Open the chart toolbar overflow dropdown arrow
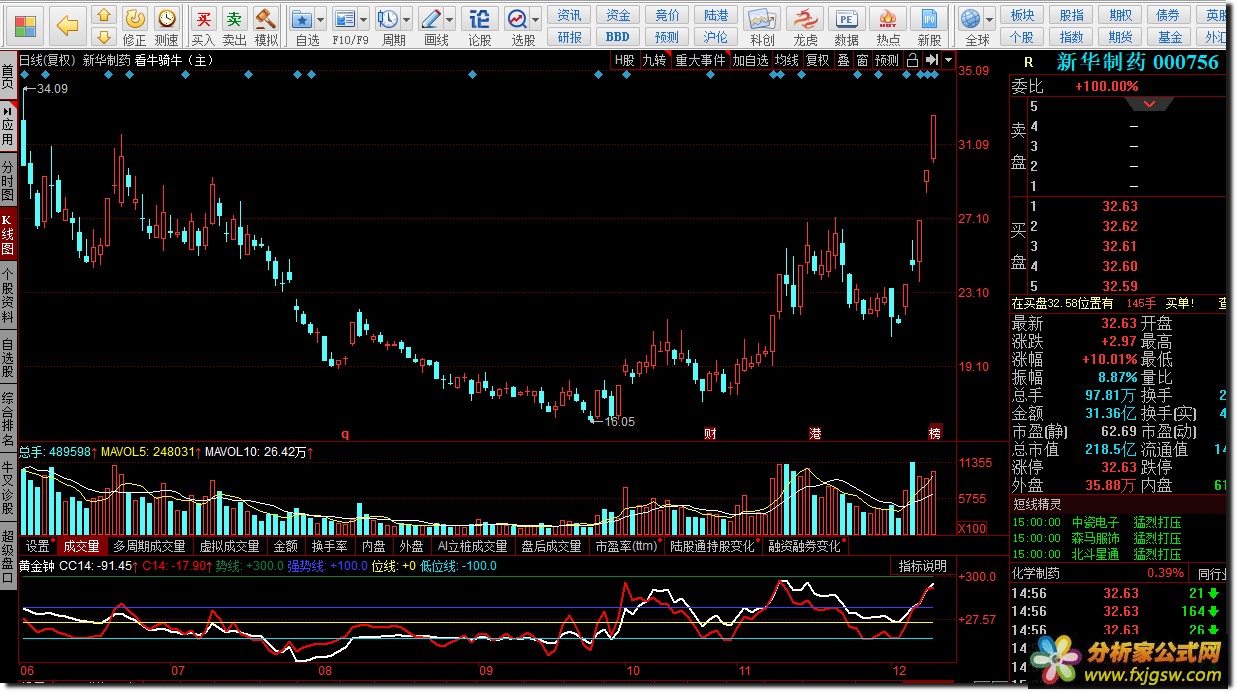The width and height of the screenshot is (1238, 692). point(948,60)
